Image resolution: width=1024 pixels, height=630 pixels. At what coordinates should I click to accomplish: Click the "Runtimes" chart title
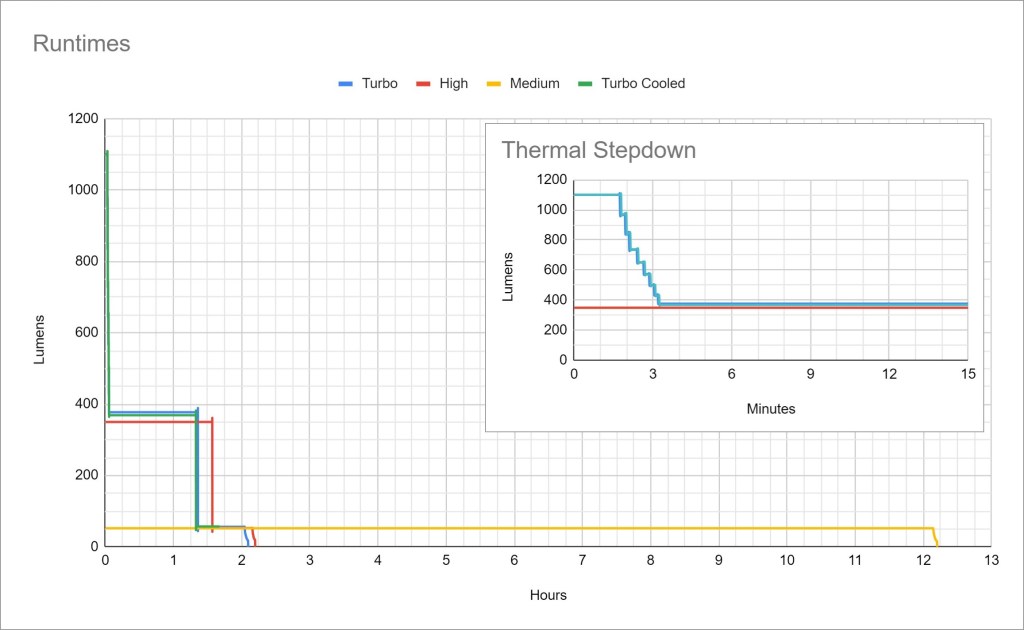(x=82, y=44)
